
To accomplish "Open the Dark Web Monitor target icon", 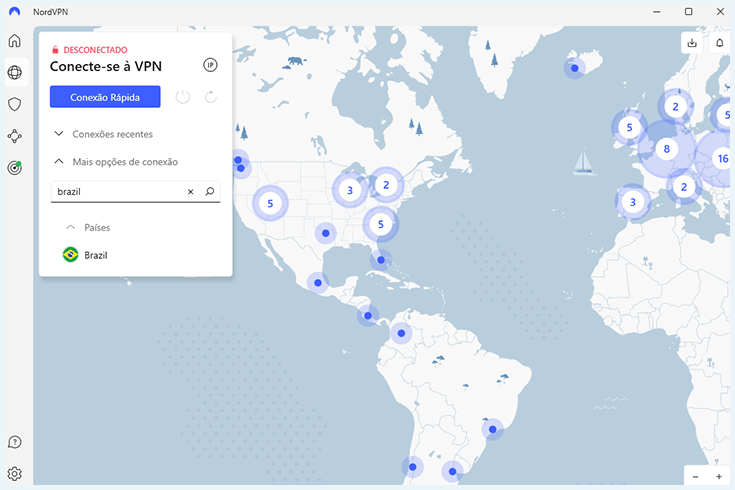I will 15,168.
